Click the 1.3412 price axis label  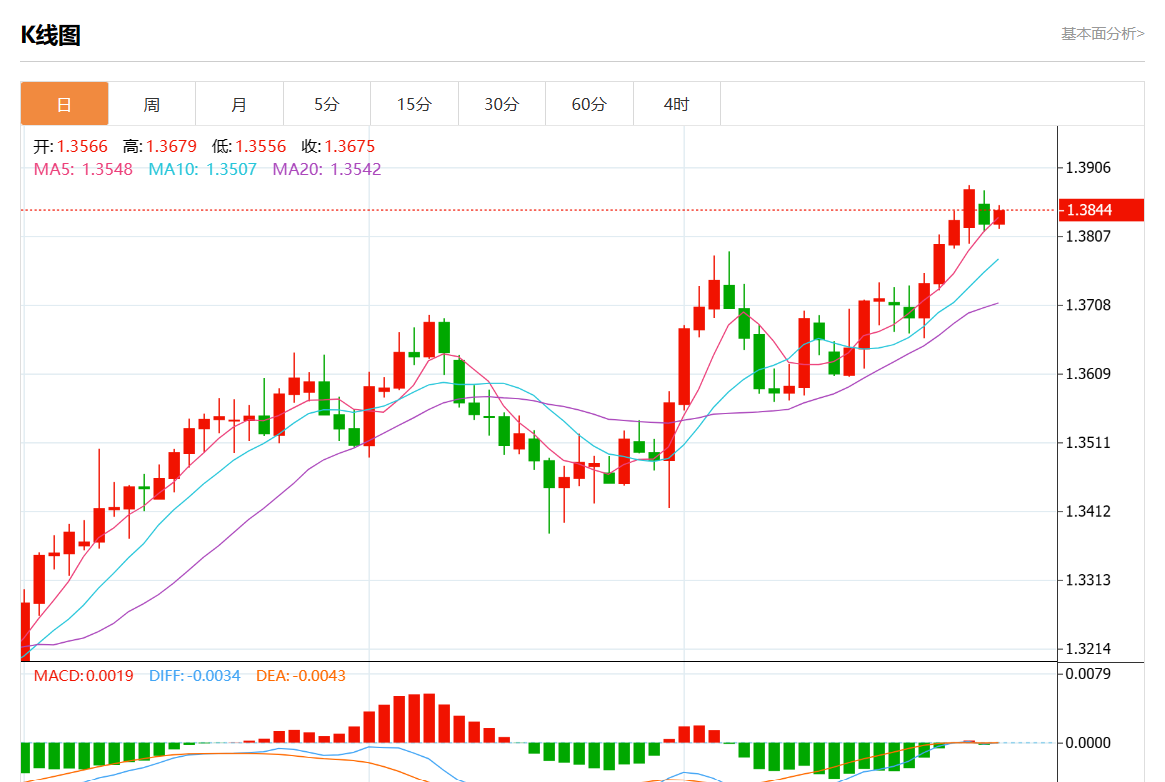[1088, 511]
